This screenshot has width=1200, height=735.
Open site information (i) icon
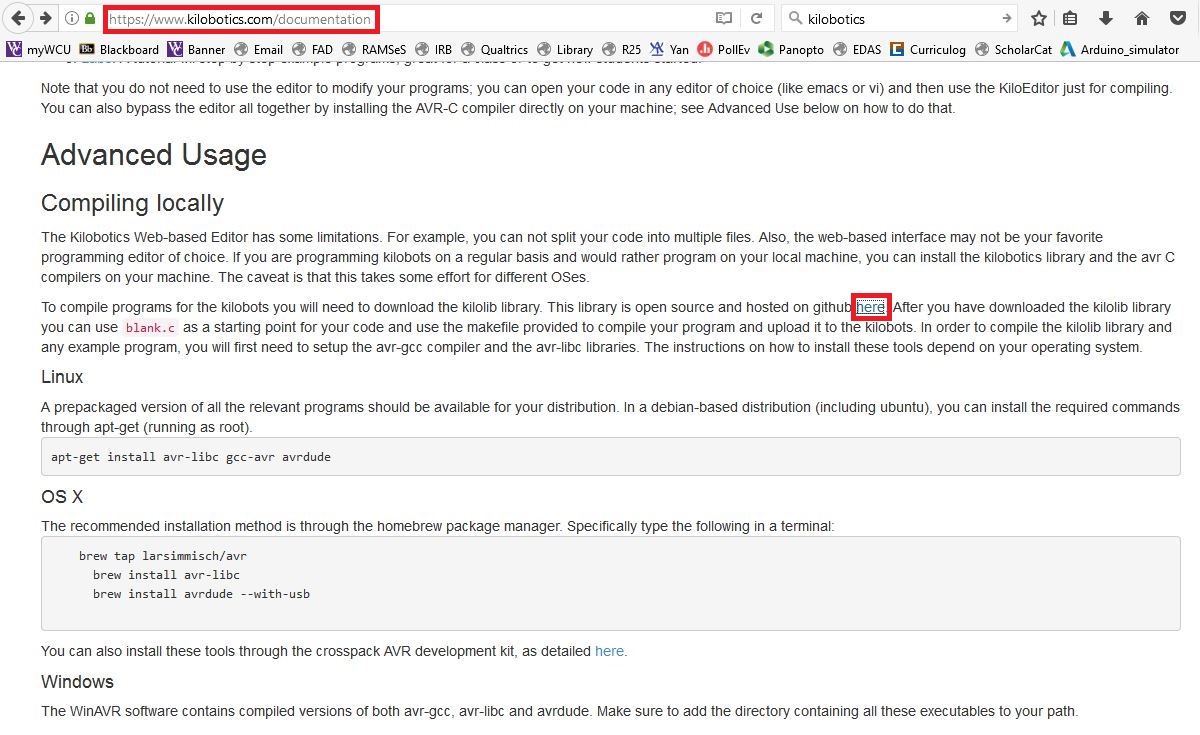pos(72,19)
